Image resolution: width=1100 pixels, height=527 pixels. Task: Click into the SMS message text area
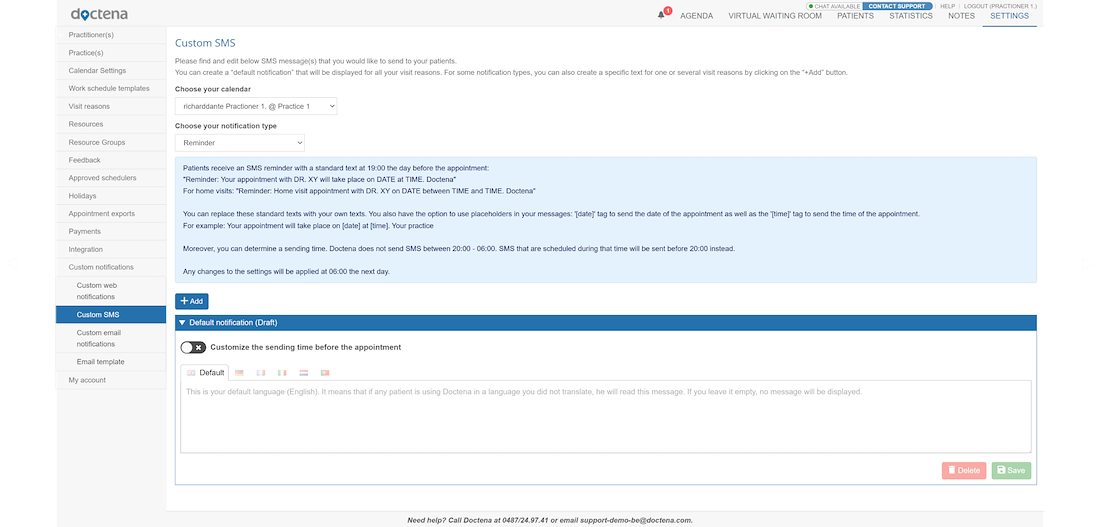605,417
